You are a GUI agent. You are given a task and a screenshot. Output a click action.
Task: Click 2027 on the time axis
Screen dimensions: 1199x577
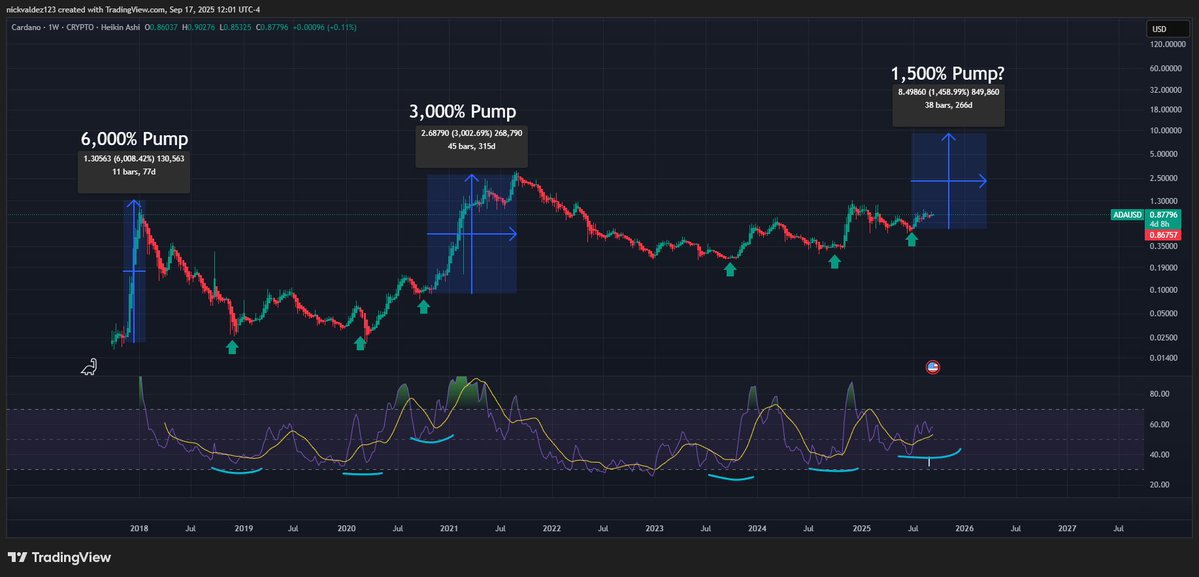point(1067,528)
